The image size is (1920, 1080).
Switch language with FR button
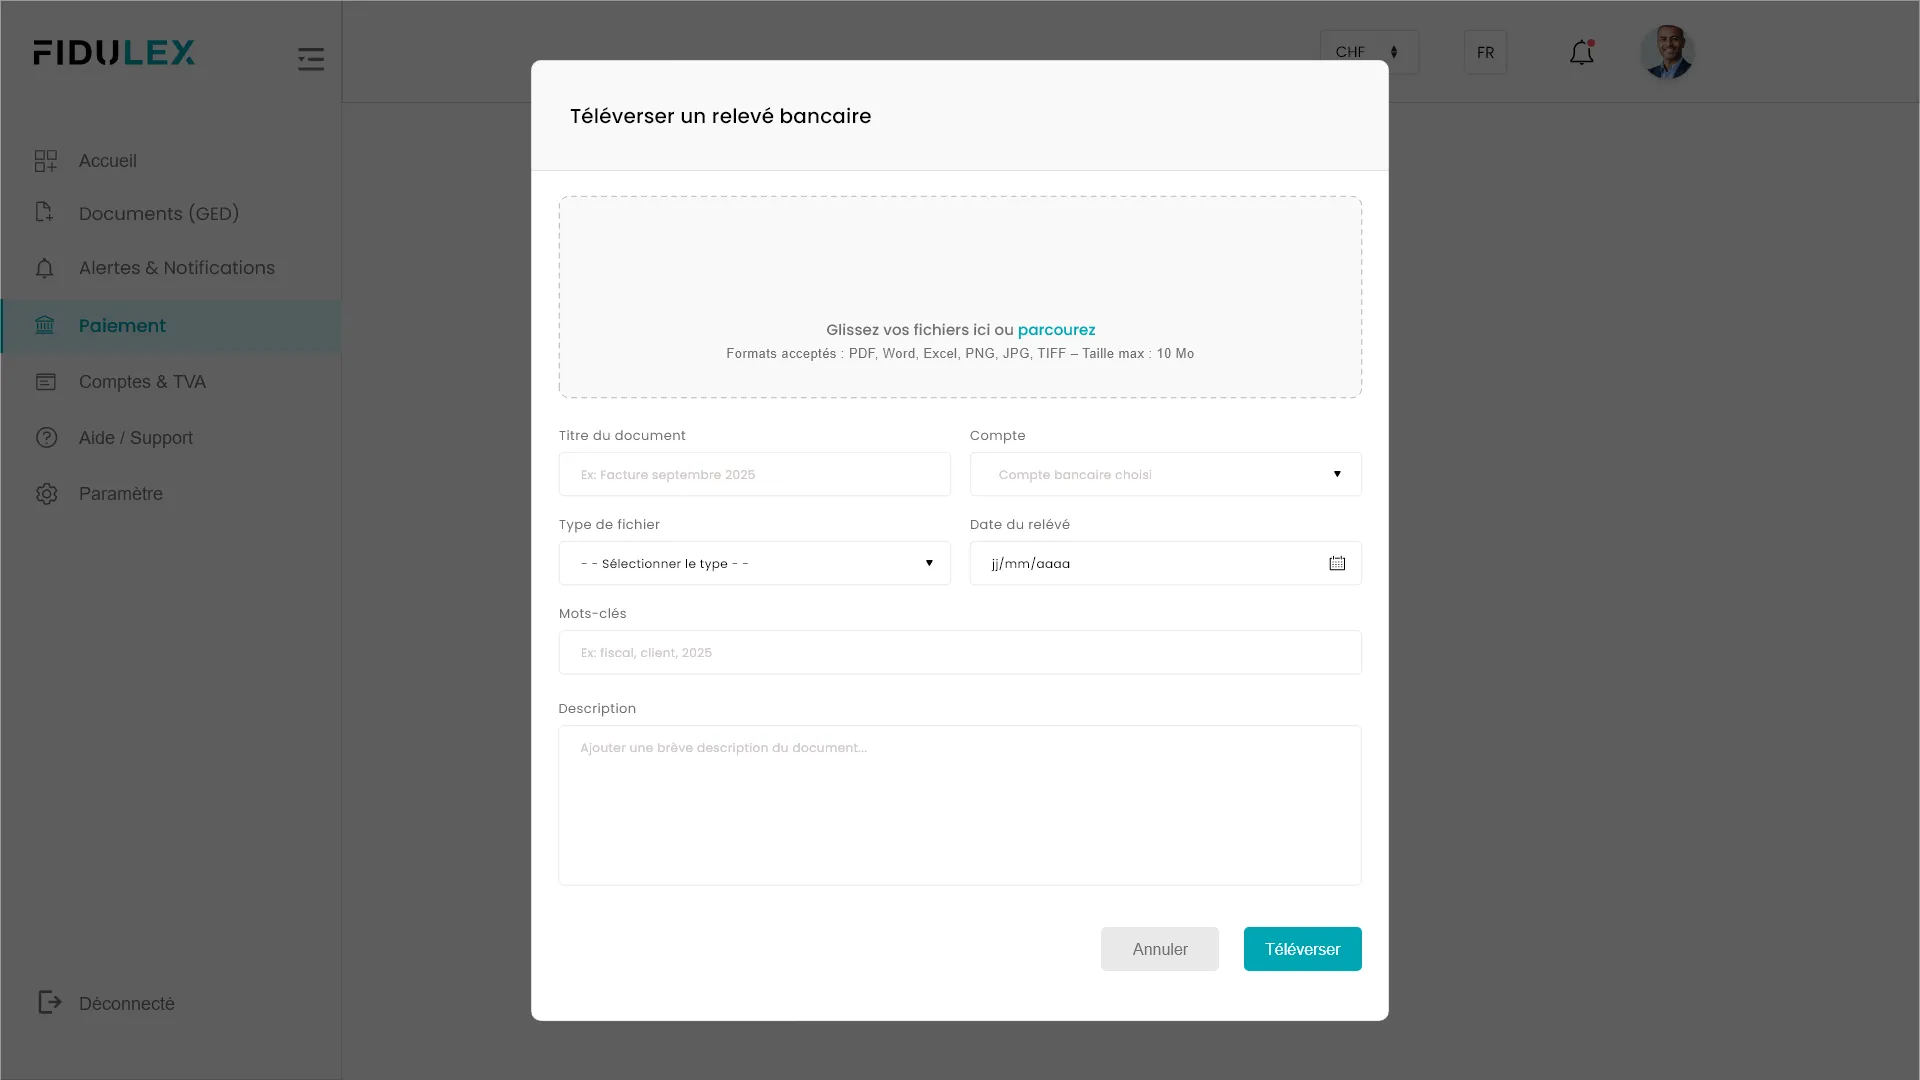[x=1485, y=52]
